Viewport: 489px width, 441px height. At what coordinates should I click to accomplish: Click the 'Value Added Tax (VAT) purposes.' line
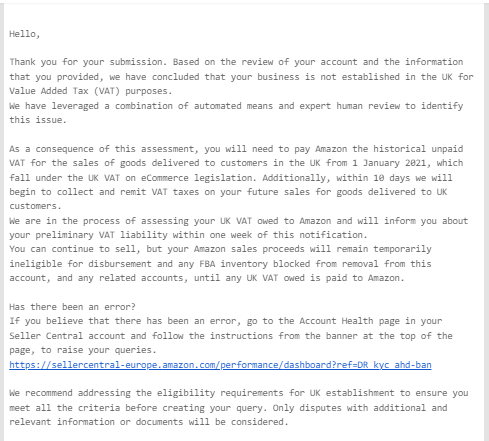coord(90,91)
